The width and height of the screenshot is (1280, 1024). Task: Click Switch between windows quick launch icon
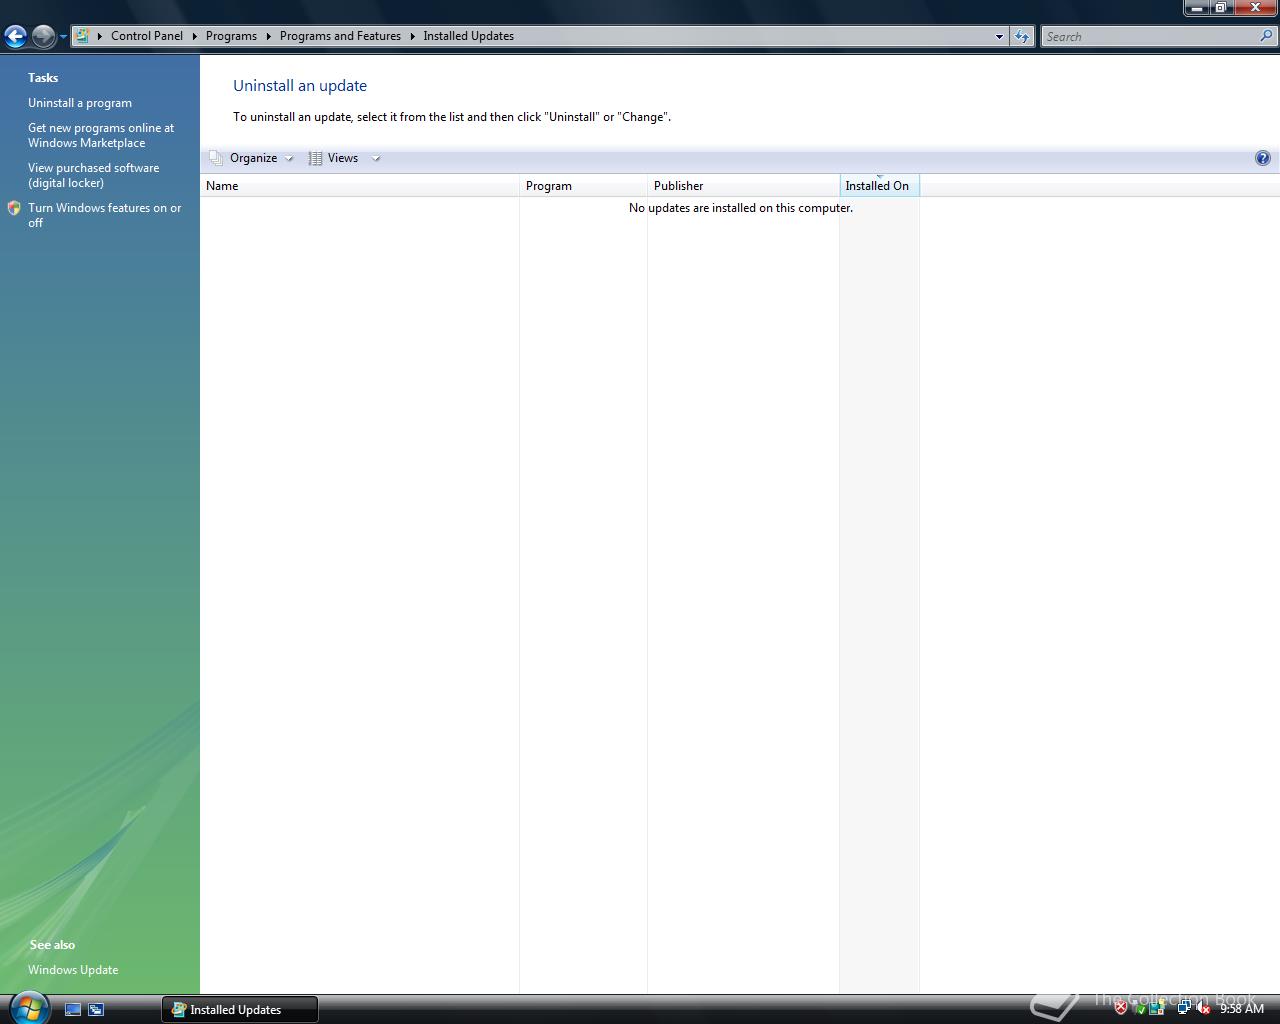pos(96,1010)
